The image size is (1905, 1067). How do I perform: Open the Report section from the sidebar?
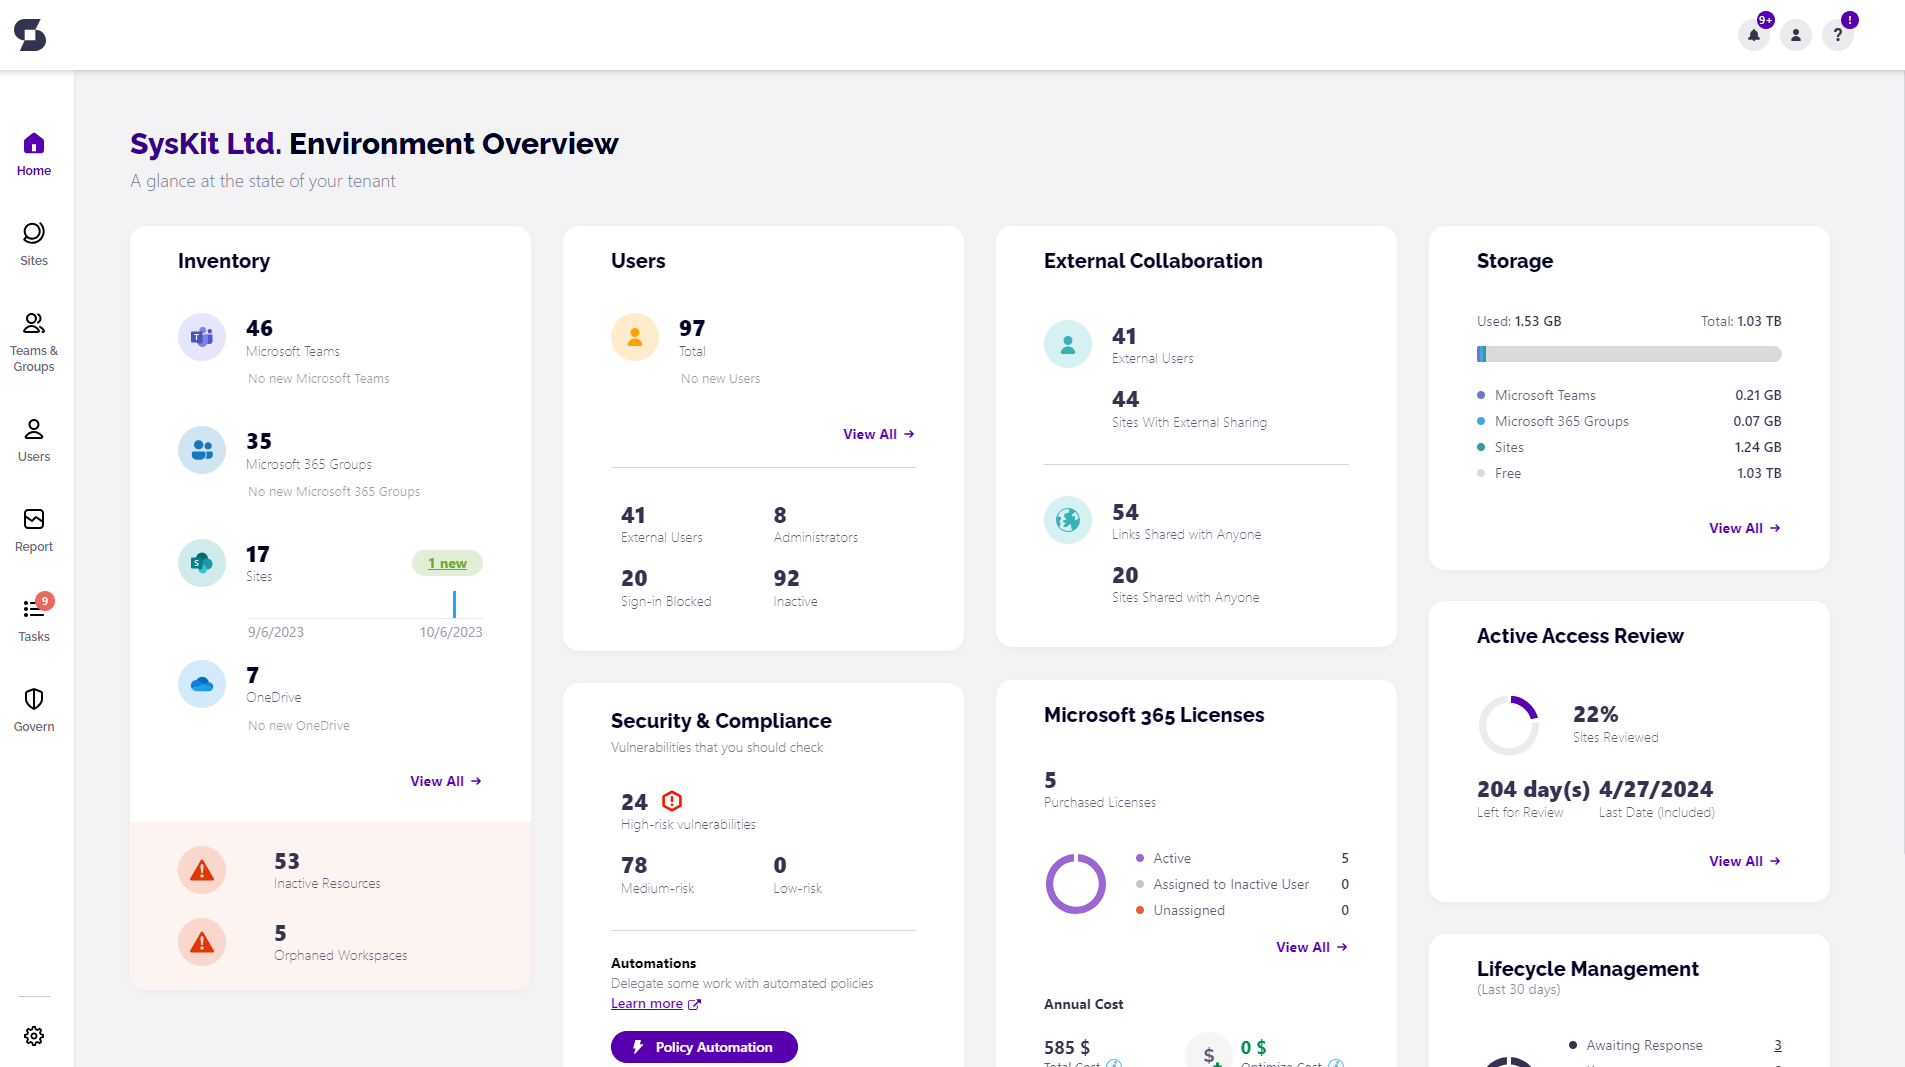tap(34, 529)
